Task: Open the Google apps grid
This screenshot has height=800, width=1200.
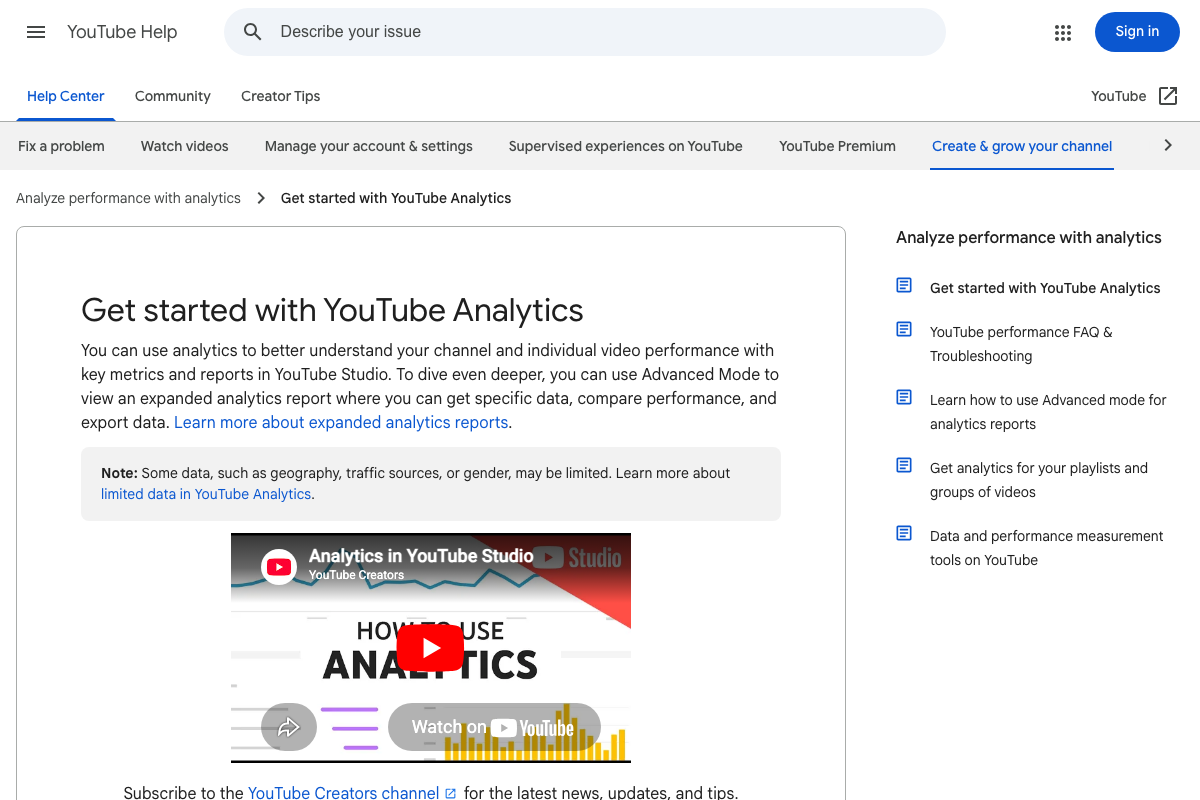Action: point(1063,32)
